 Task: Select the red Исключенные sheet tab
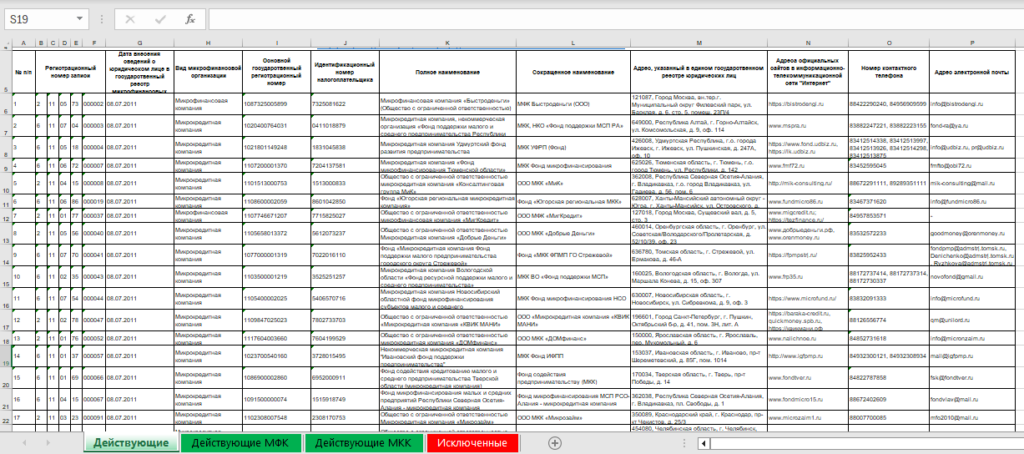(473, 442)
